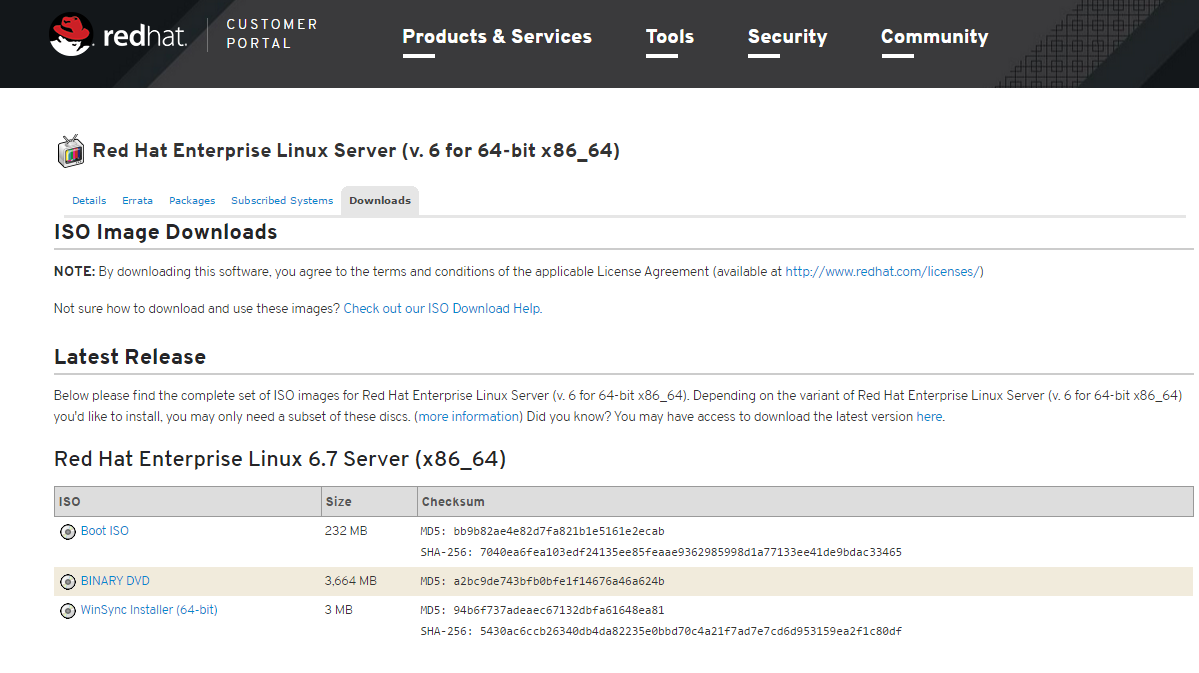The image size is (1199, 673).
Task: Open the Tools menu
Action: (x=670, y=37)
